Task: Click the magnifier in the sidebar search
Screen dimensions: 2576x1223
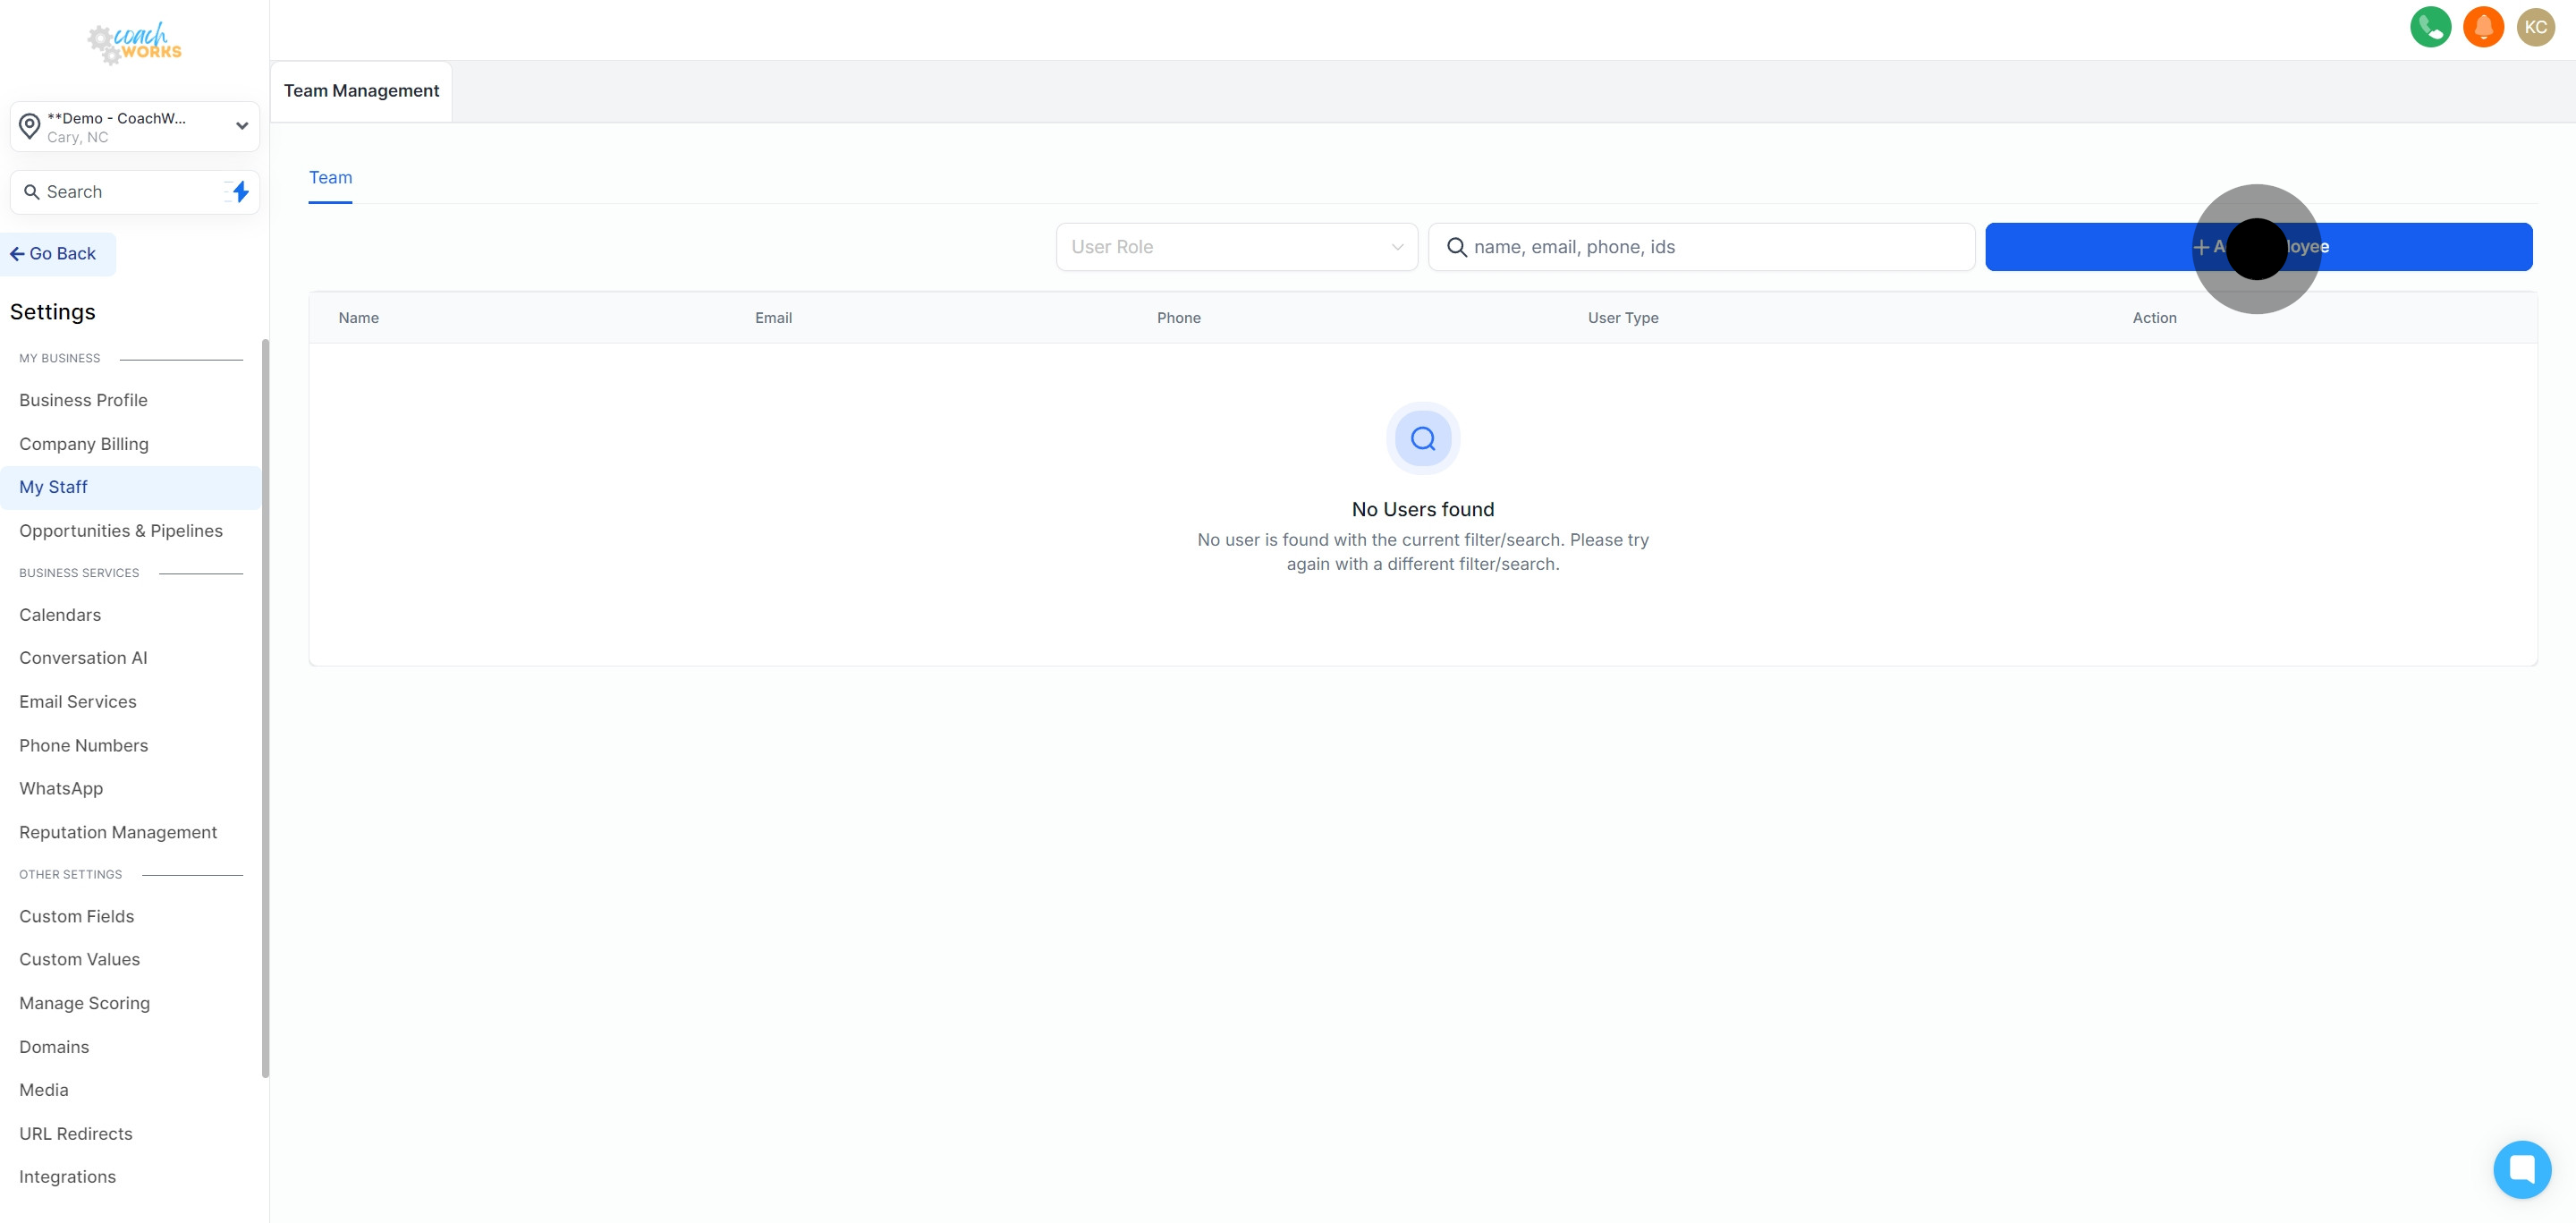Action: tap(32, 192)
